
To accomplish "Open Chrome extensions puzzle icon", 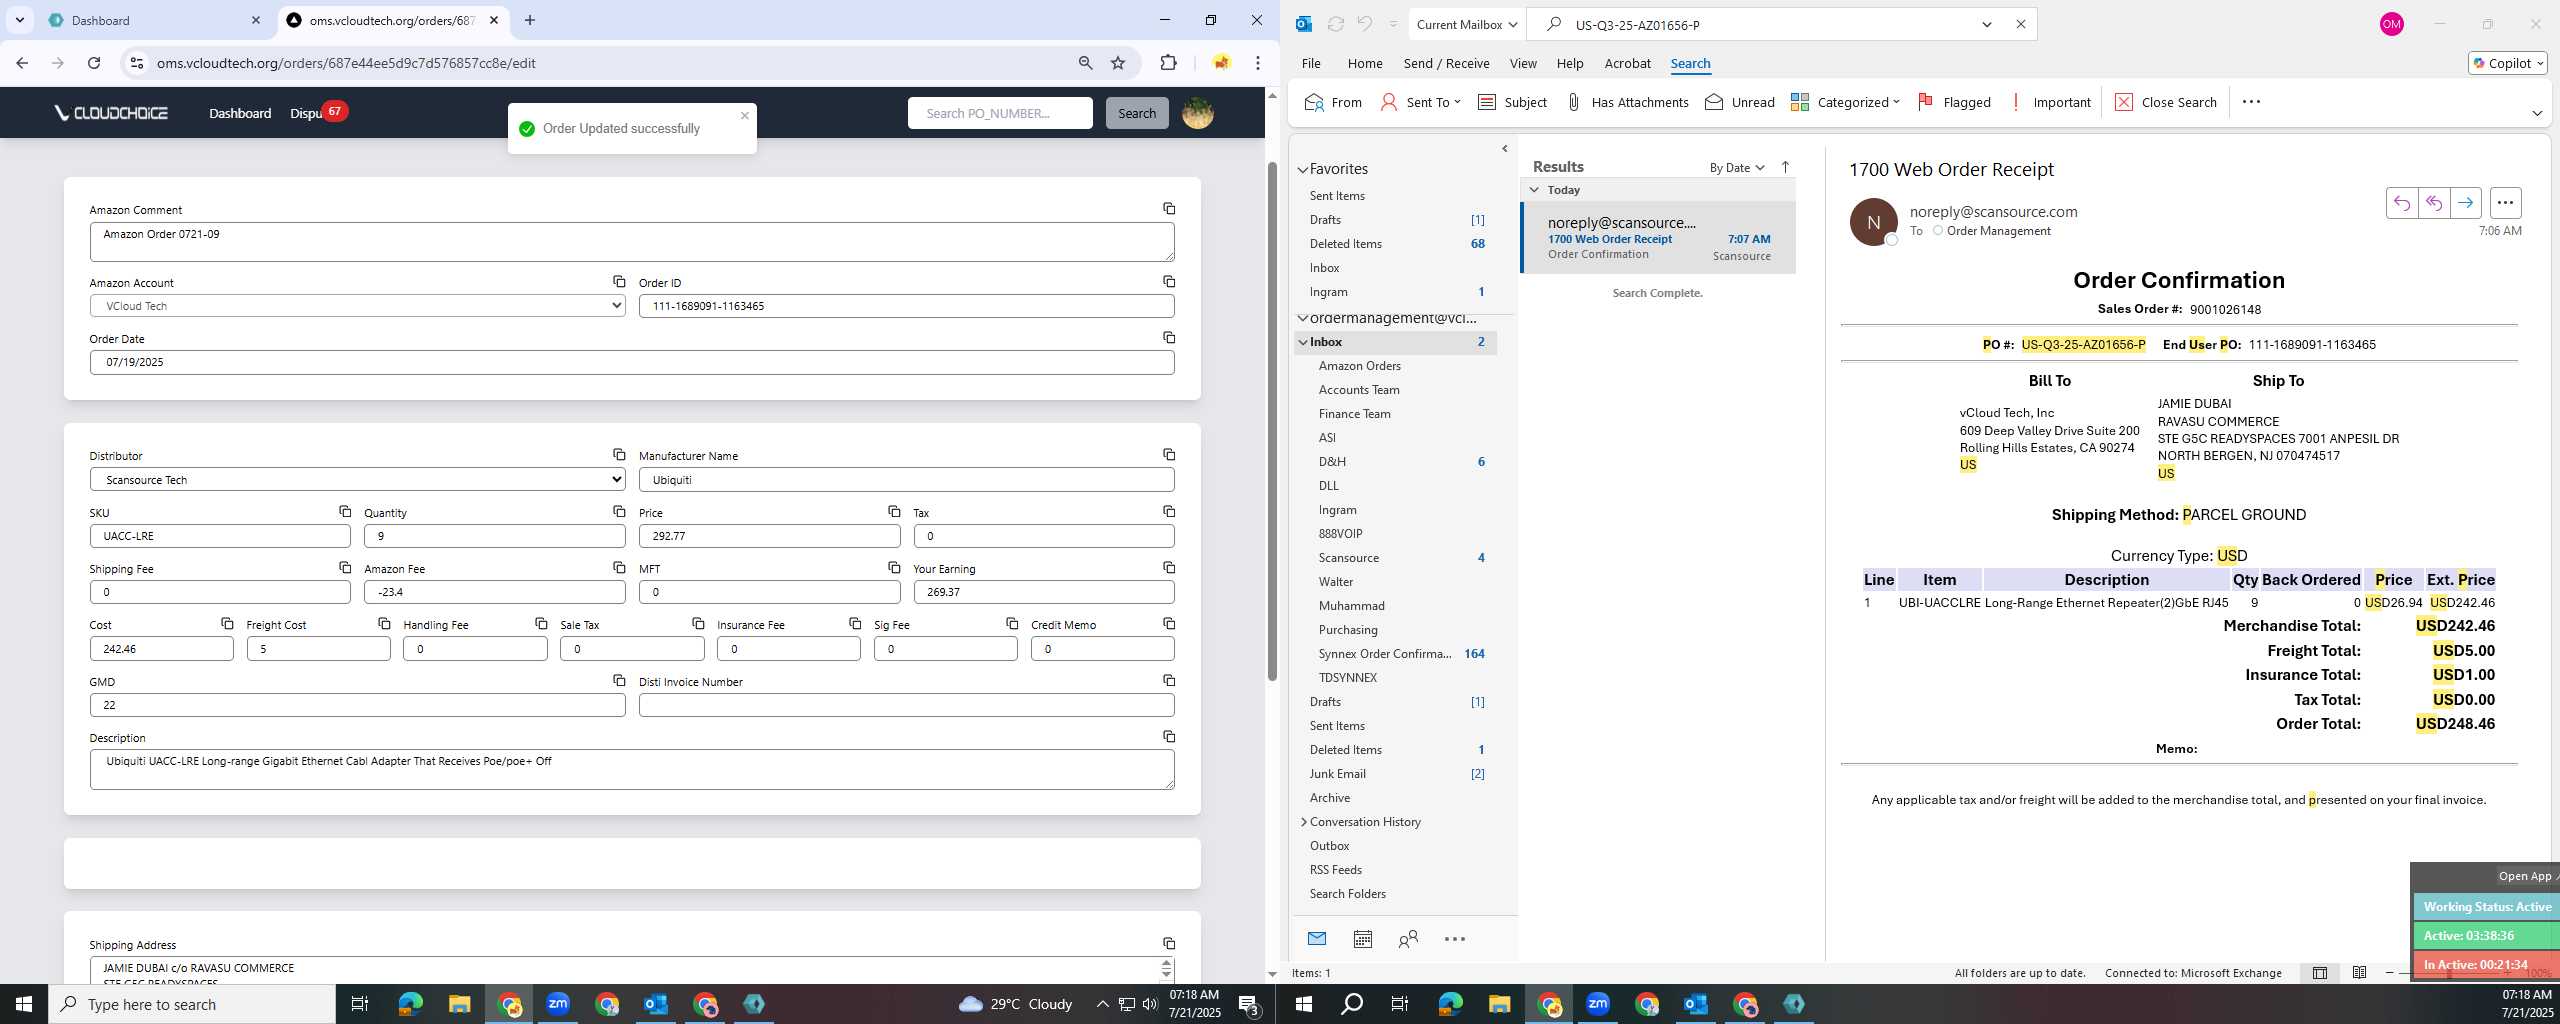I will (x=1167, y=63).
